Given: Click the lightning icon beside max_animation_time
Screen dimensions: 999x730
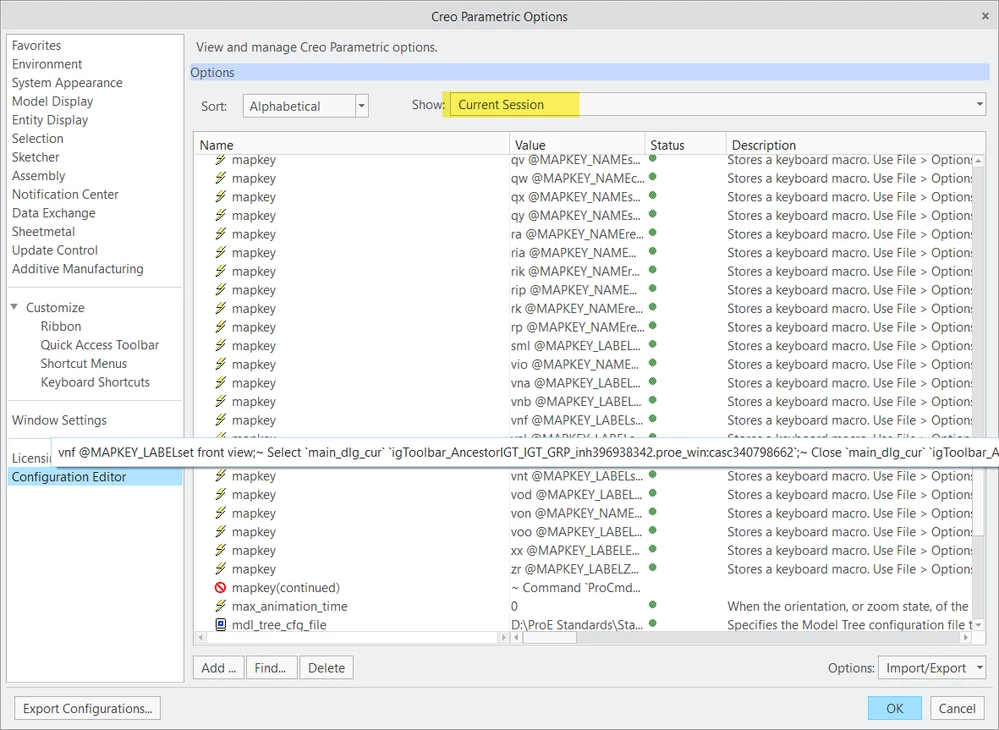Looking at the screenshot, I should pos(220,606).
